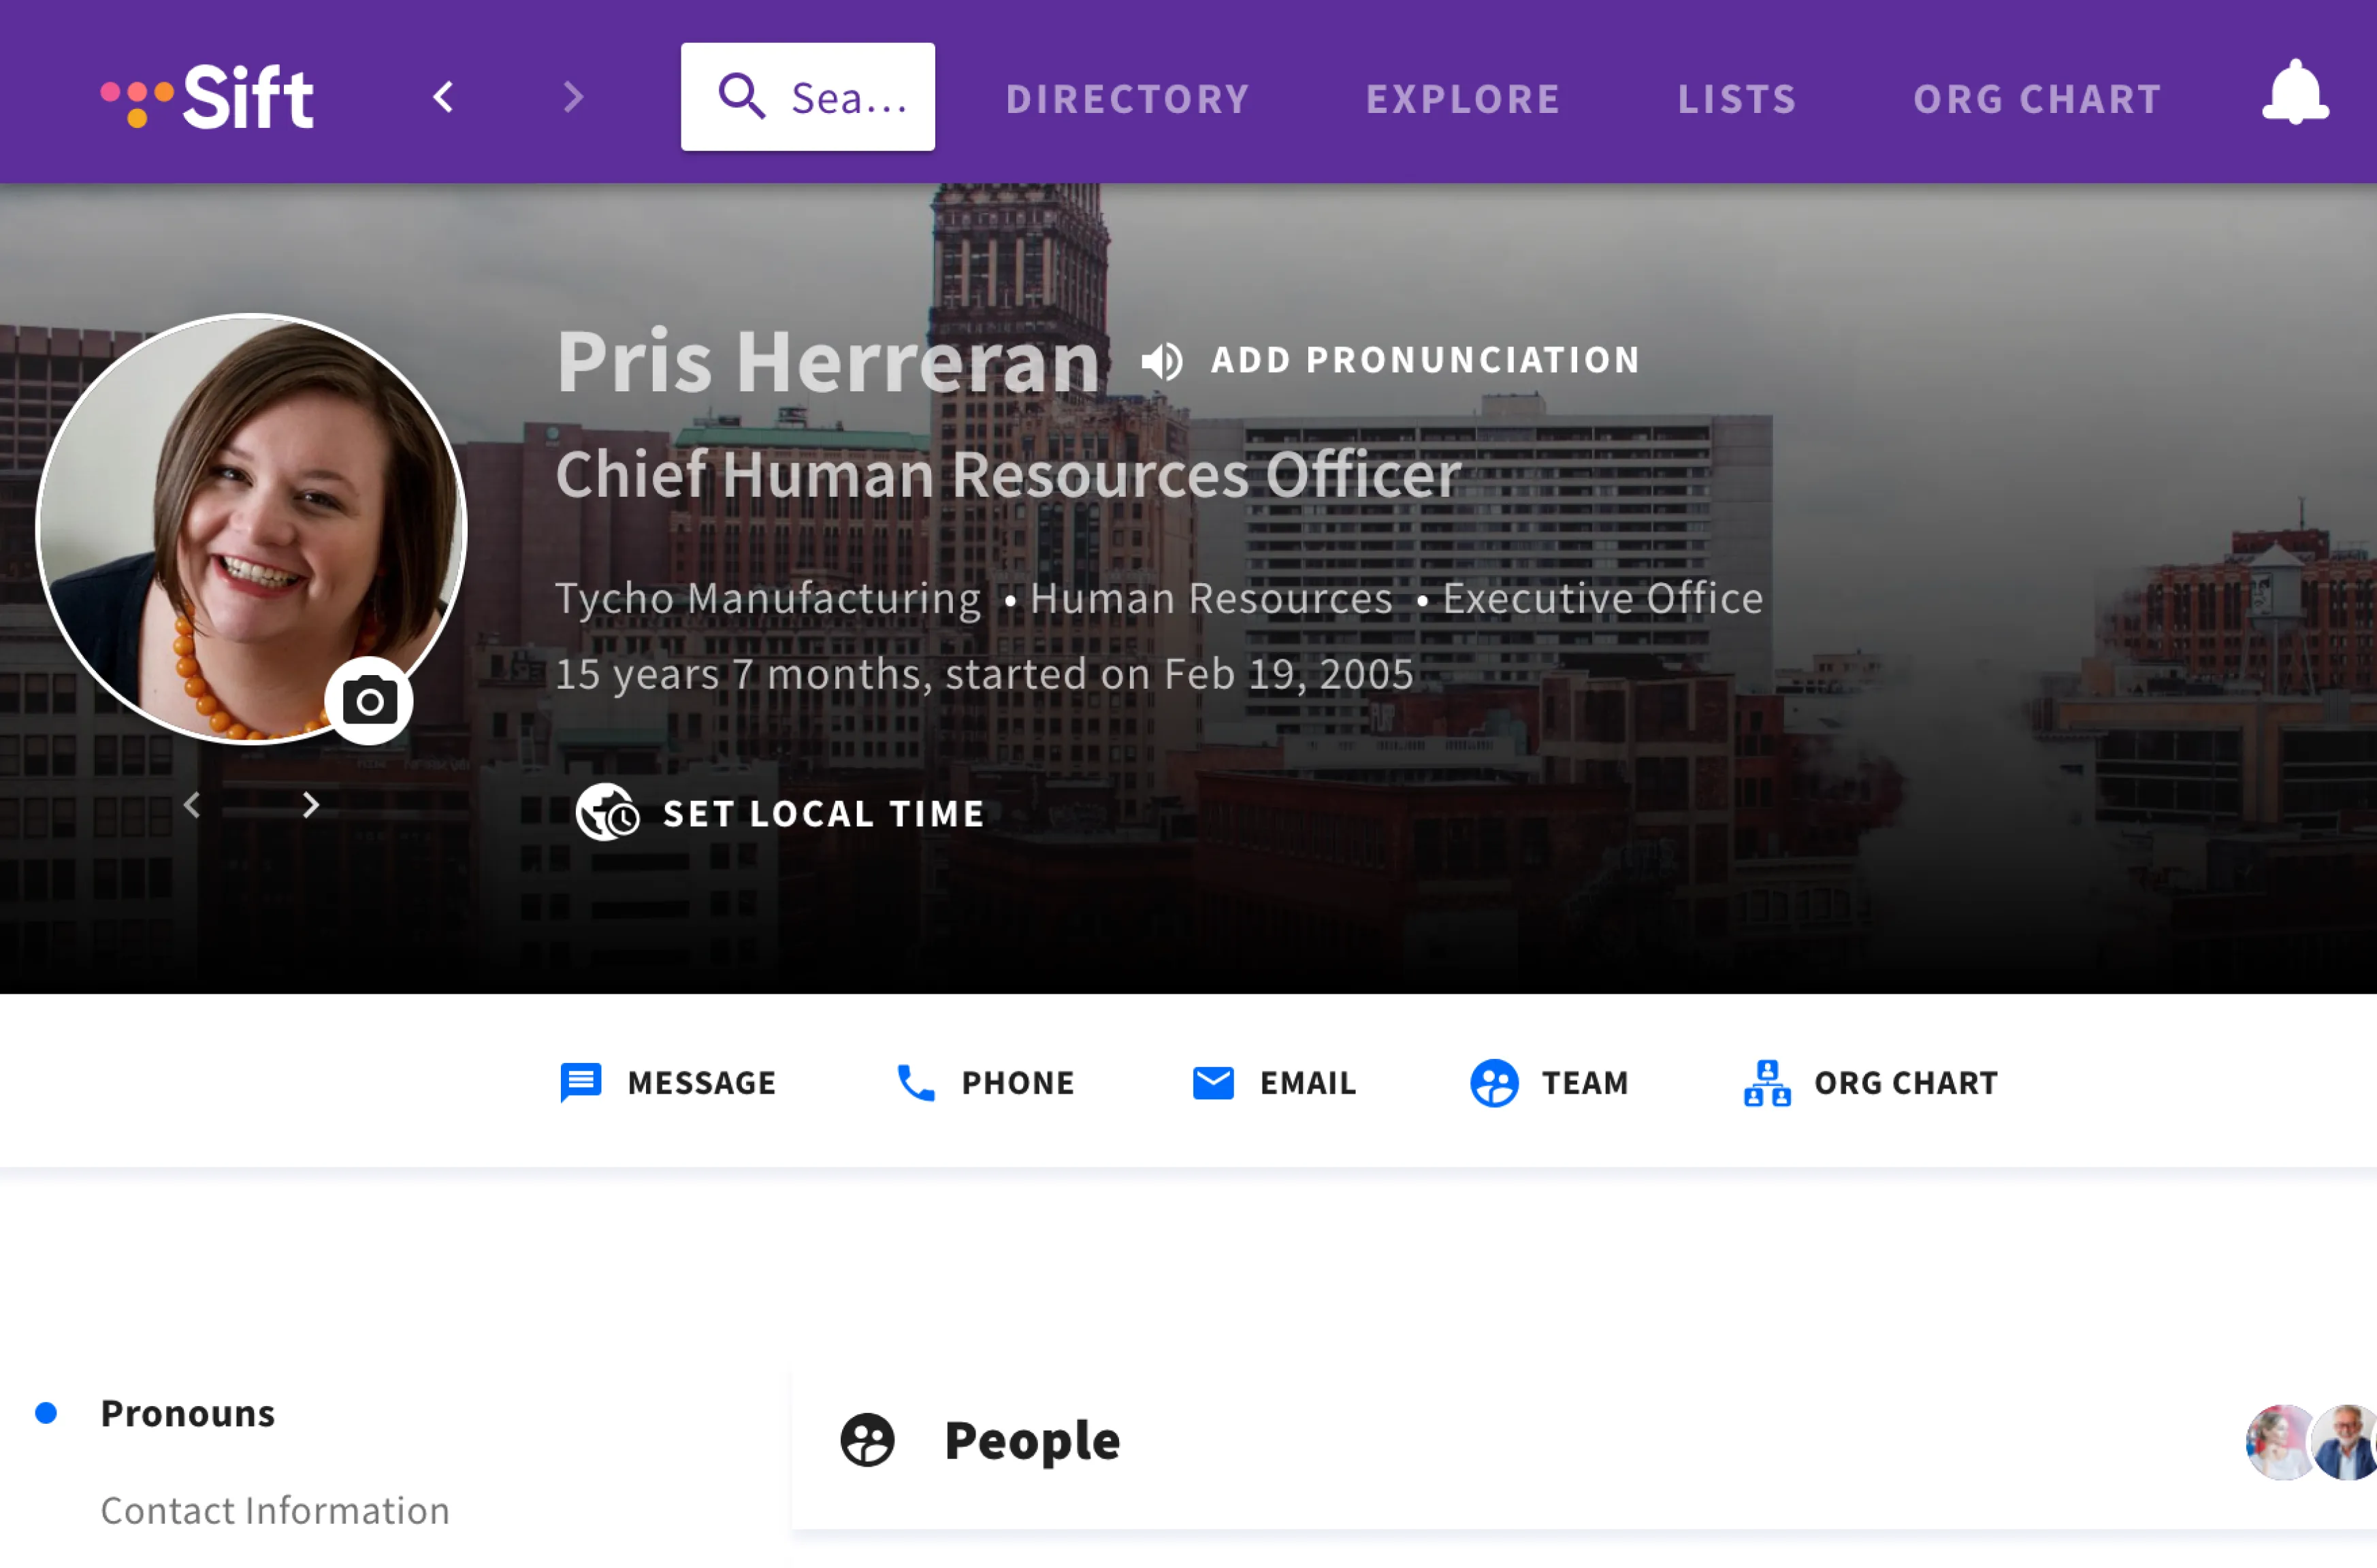Image resolution: width=2377 pixels, height=1568 pixels.
Task: Go back with header left chevron
Action: 444,97
